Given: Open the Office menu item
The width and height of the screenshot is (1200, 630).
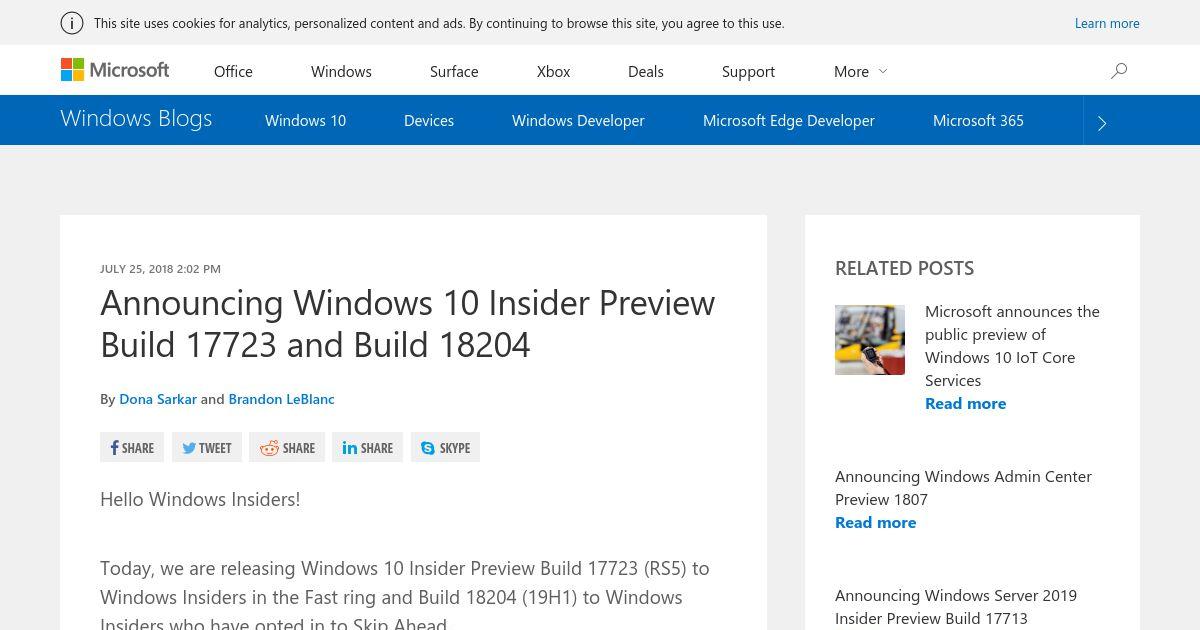Looking at the screenshot, I should pos(233,71).
